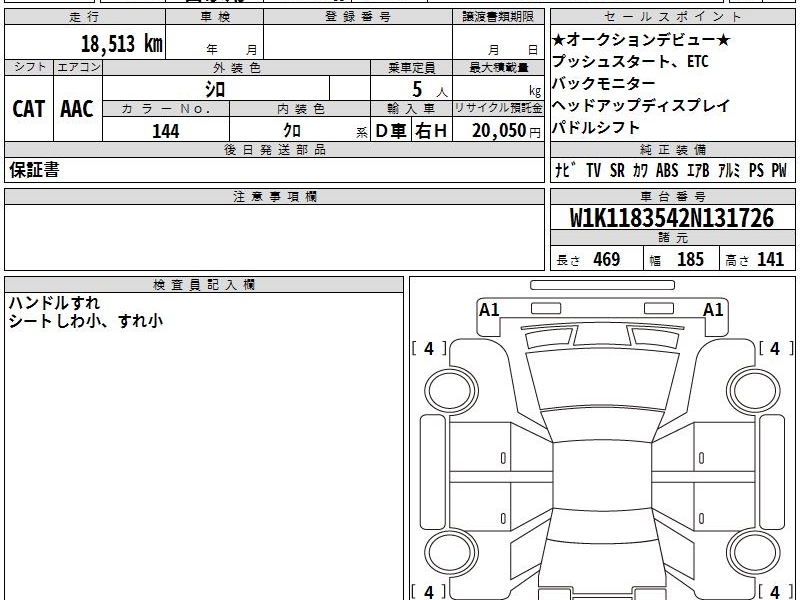The width and height of the screenshot is (800, 600).
Task: Select the 最大積載量 header
Action: pyautogui.click(x=498, y=68)
